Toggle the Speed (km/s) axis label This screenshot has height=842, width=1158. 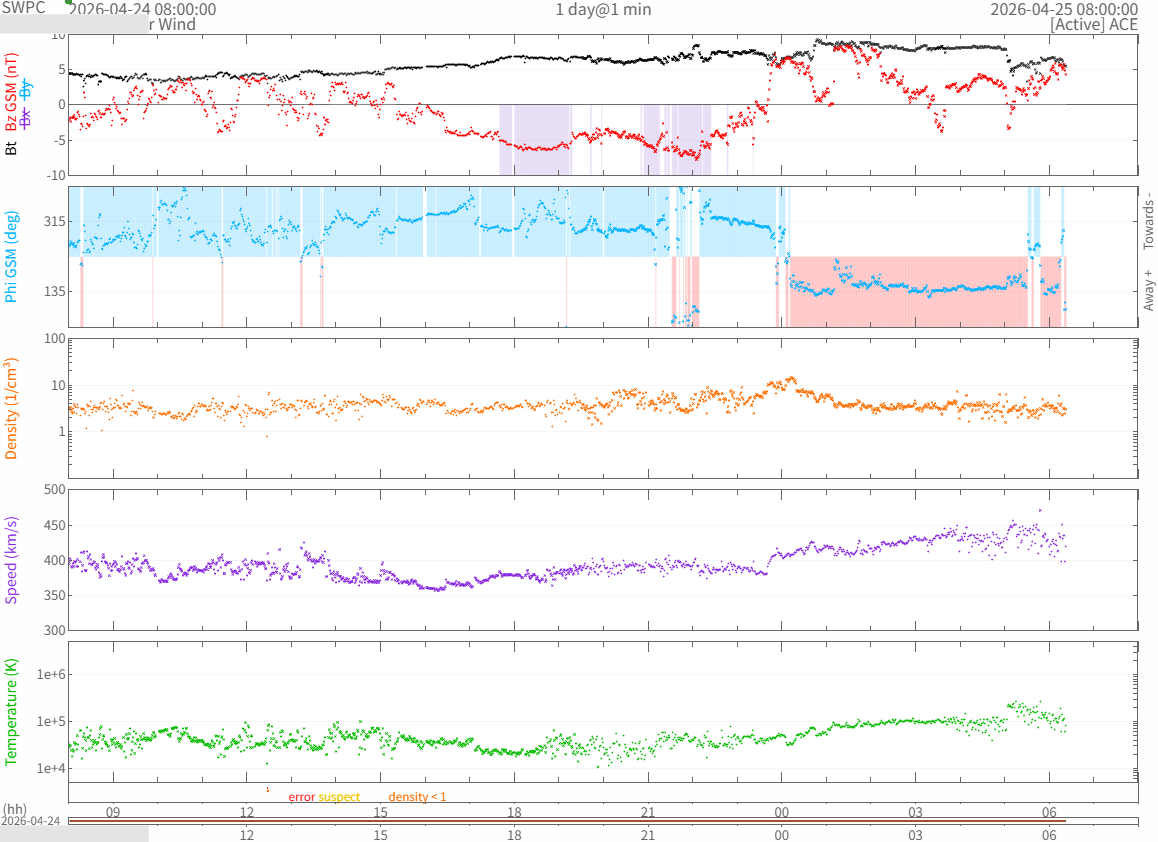pos(11,560)
